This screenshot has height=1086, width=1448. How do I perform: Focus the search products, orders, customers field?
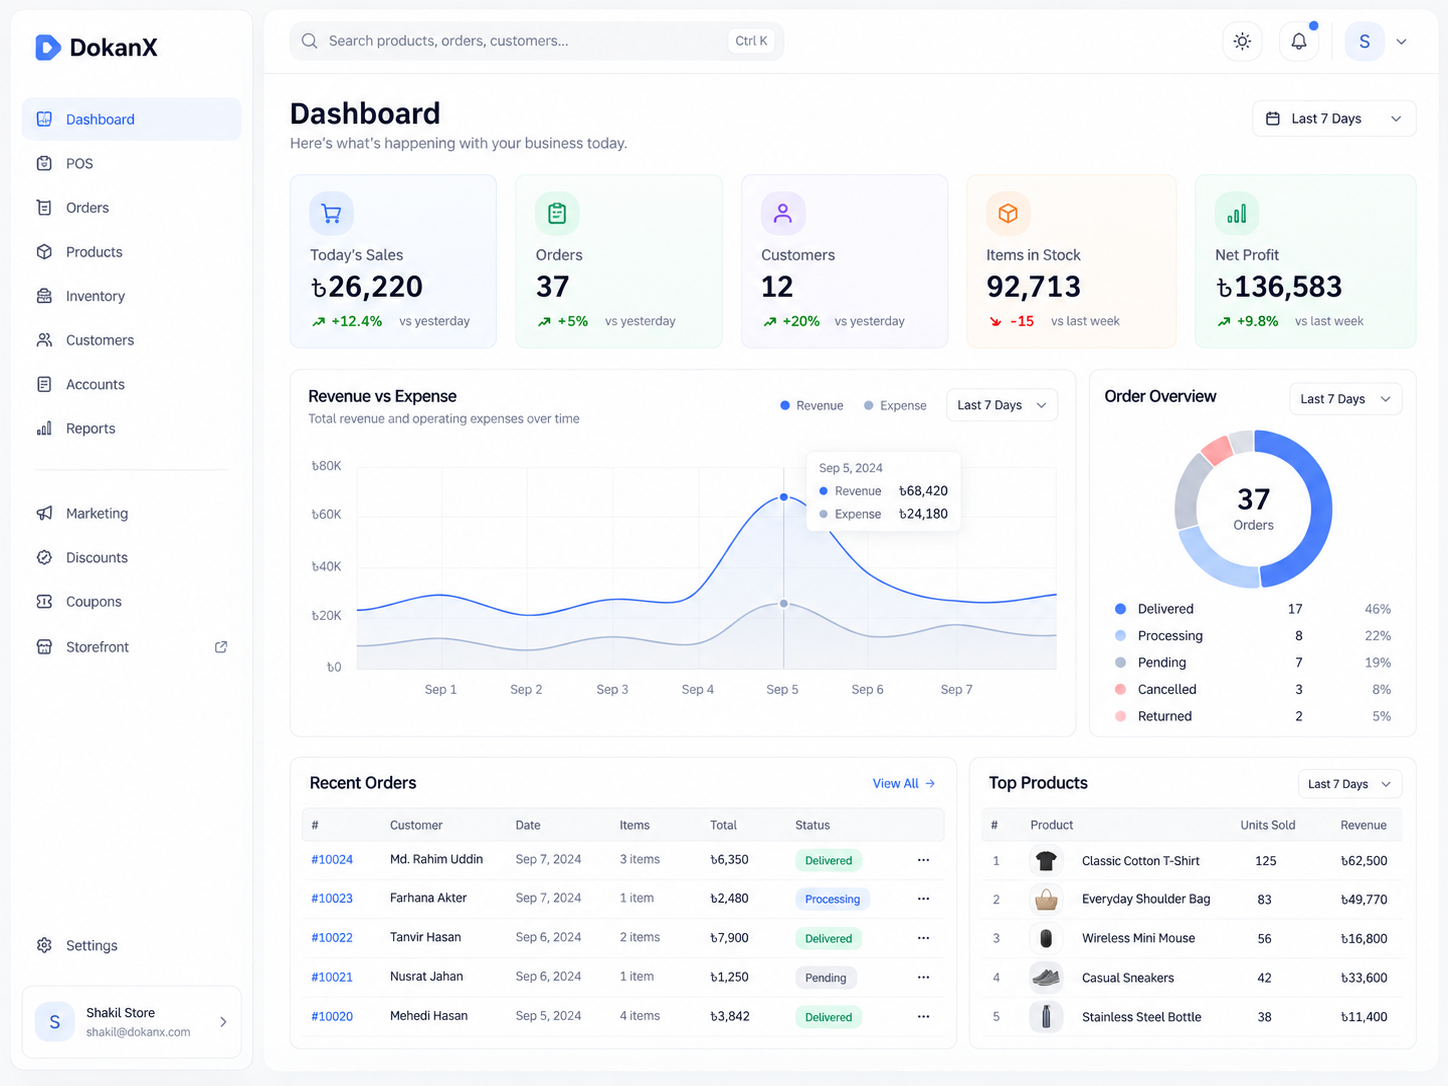[537, 41]
